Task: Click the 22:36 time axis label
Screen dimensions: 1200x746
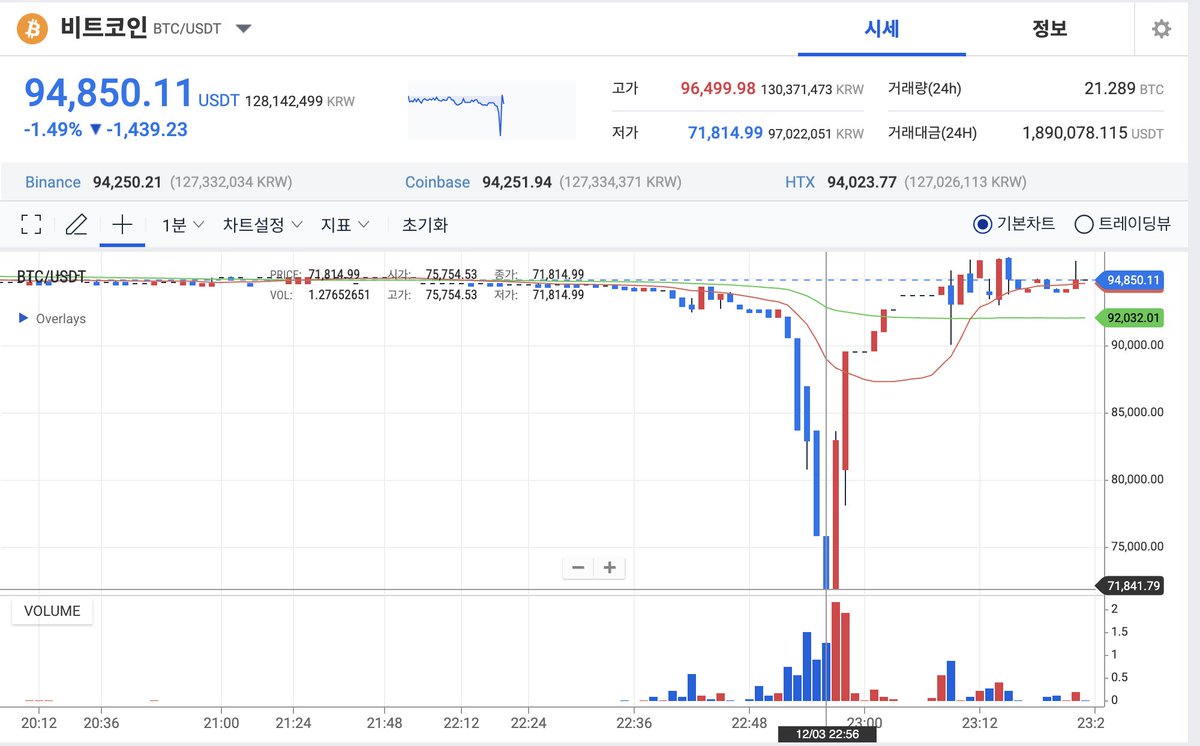Action: (634, 723)
